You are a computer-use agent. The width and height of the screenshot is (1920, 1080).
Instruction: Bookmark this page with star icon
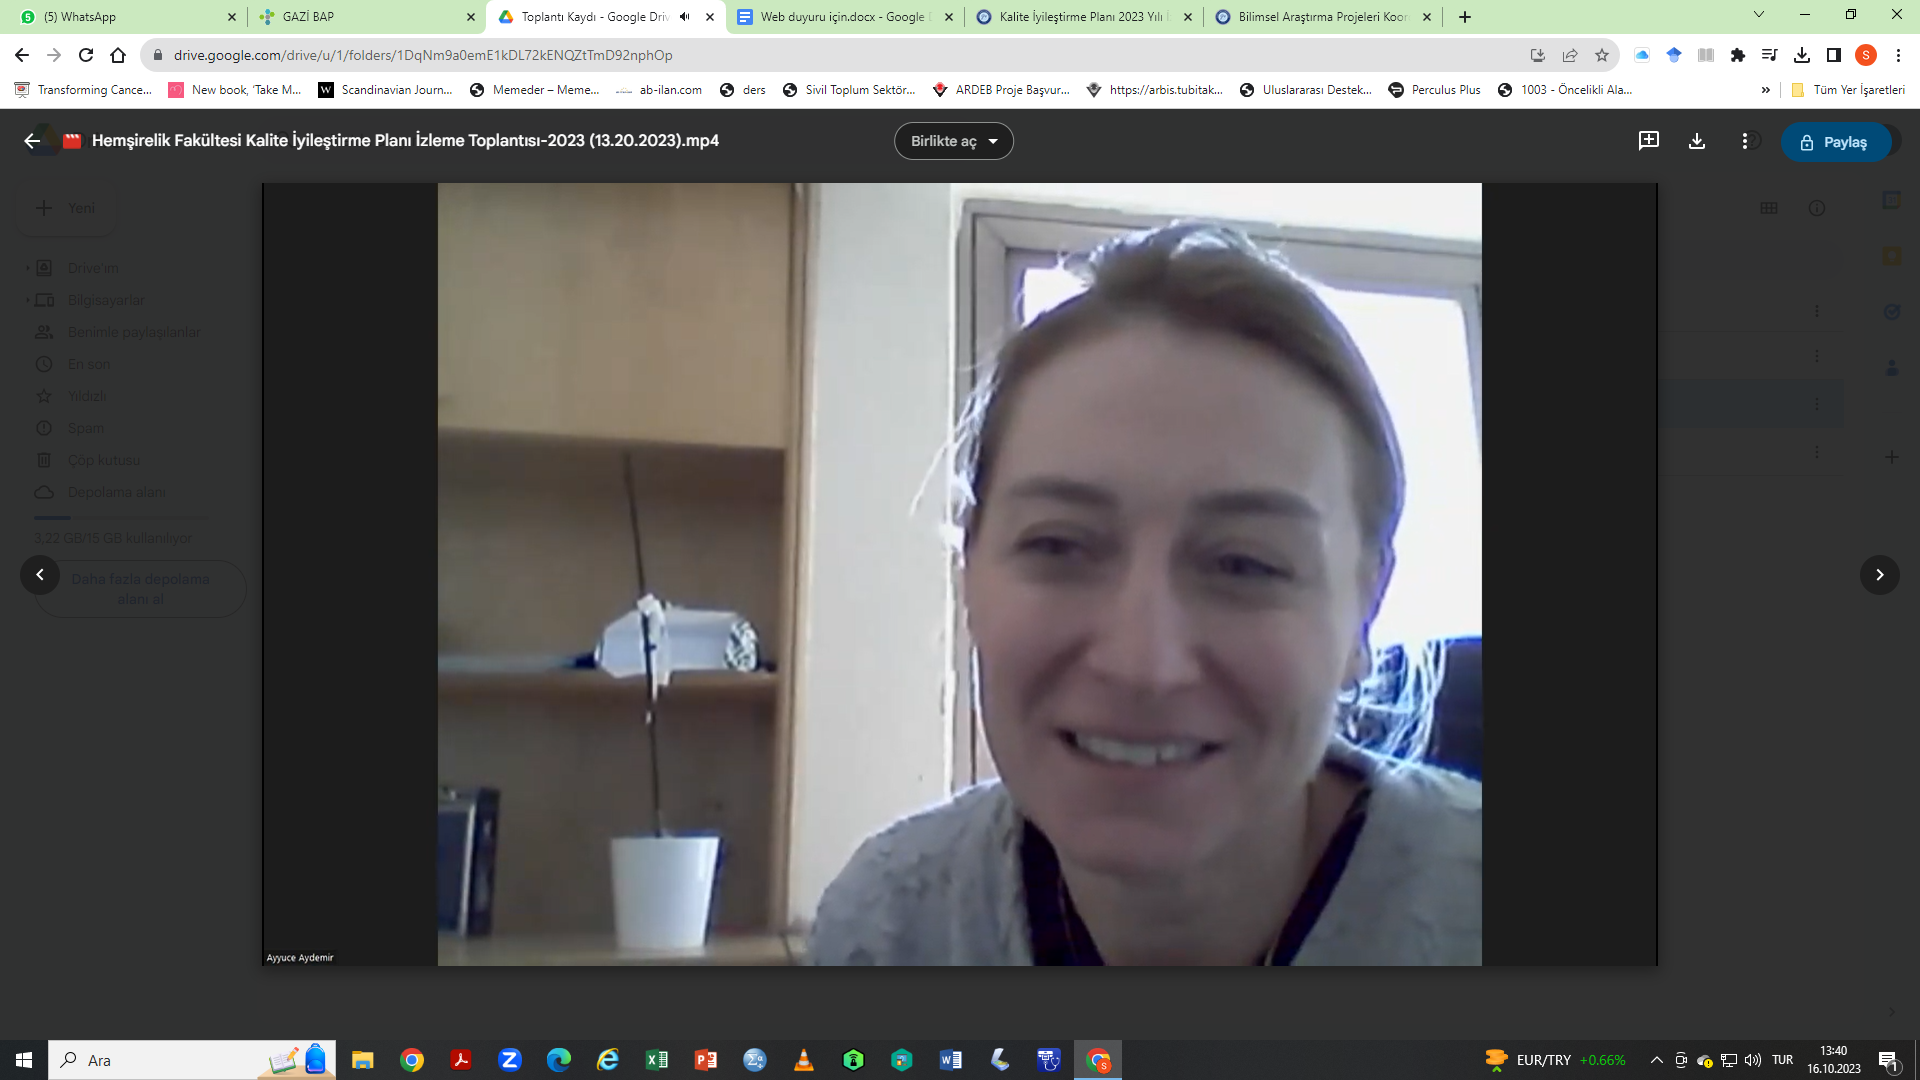[1602, 55]
